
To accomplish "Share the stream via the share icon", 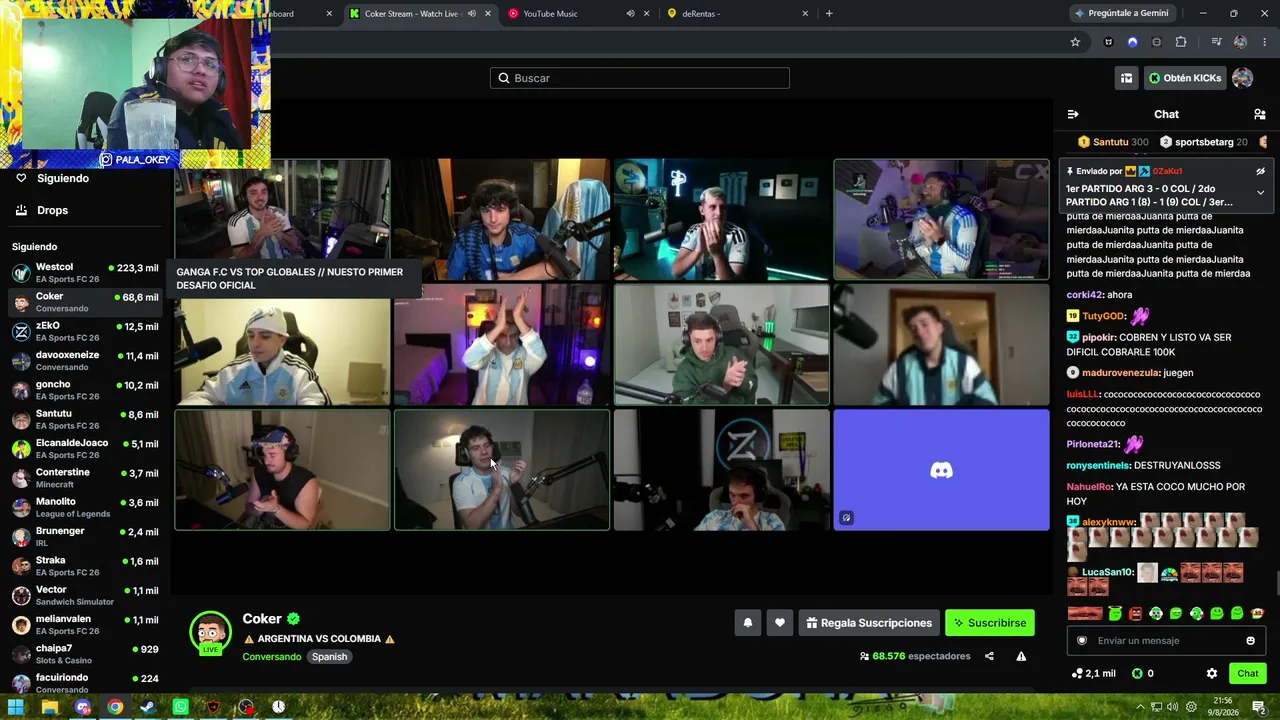I will pyautogui.click(x=989, y=656).
